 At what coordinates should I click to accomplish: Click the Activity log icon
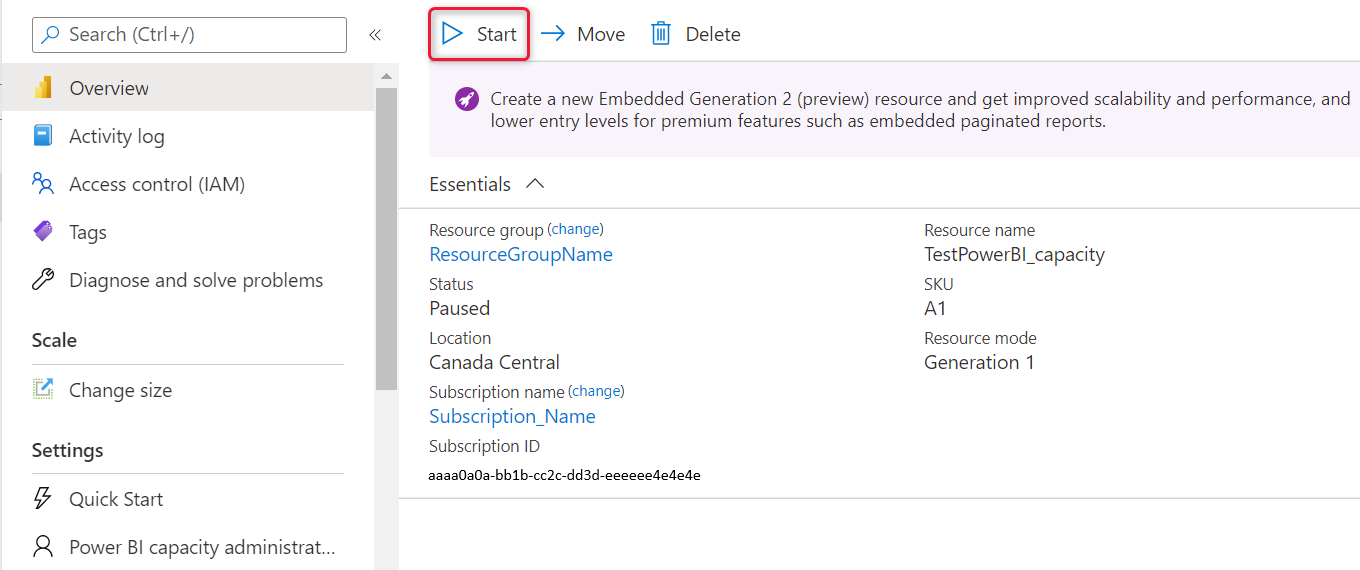pos(43,136)
